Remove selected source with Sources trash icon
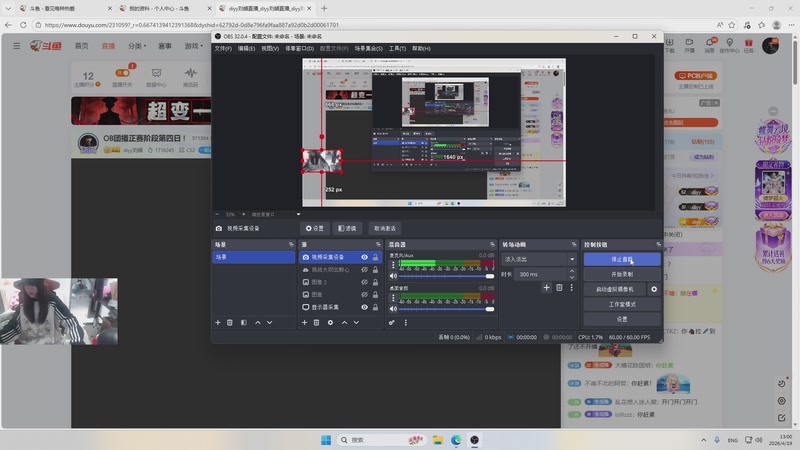 tap(316, 322)
